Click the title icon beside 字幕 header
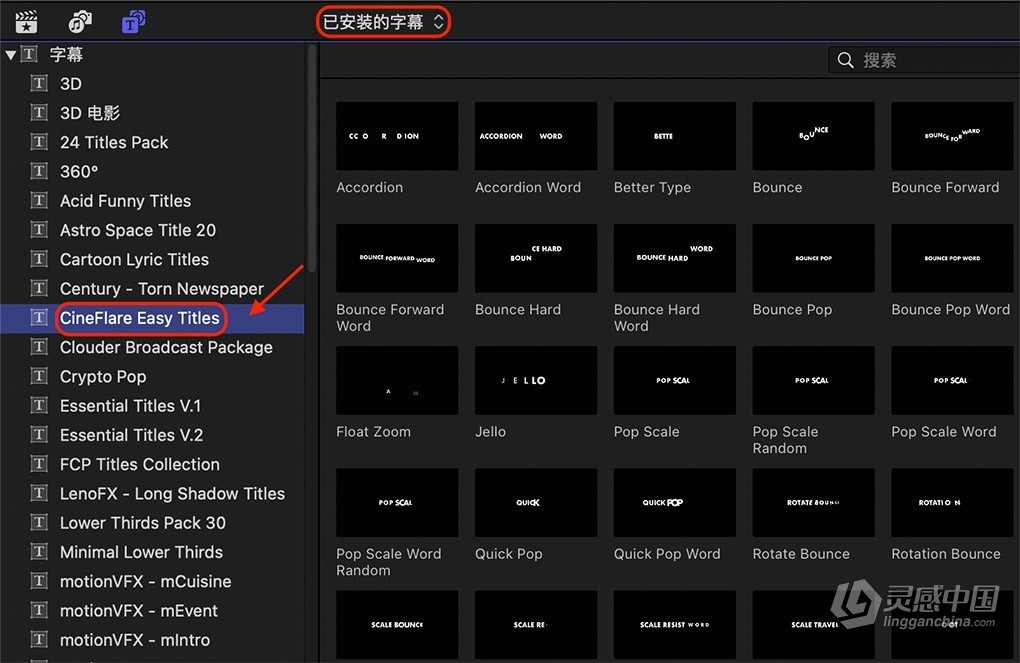The image size is (1020, 663). [x=29, y=54]
